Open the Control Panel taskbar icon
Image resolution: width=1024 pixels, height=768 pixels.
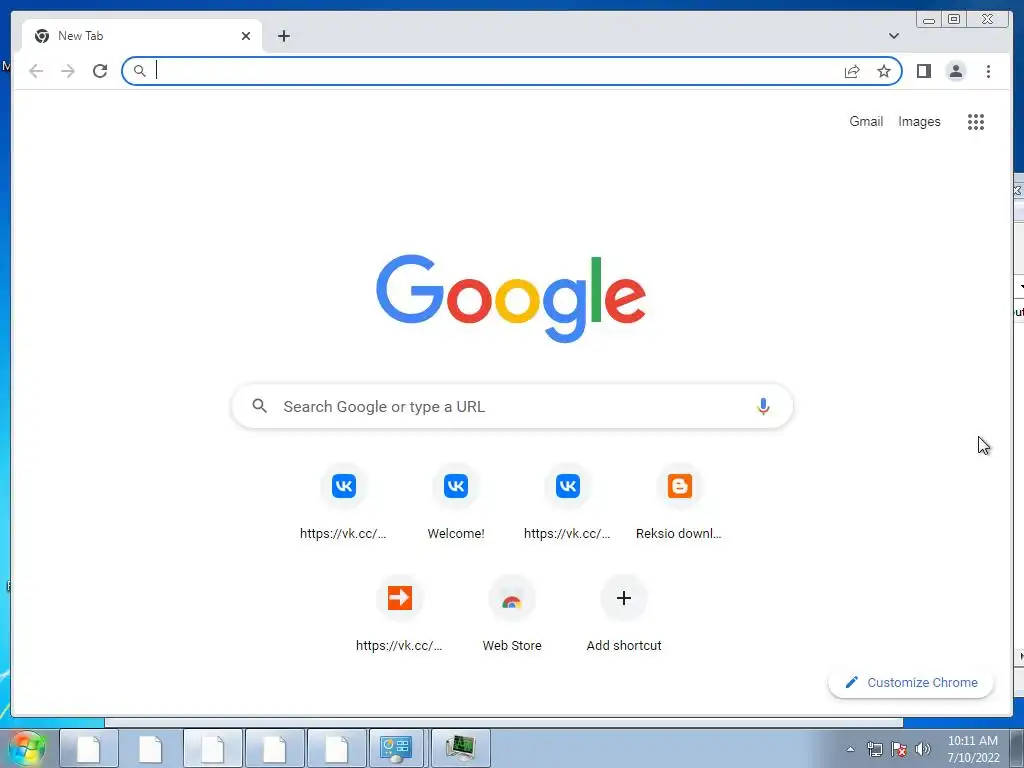[x=396, y=748]
